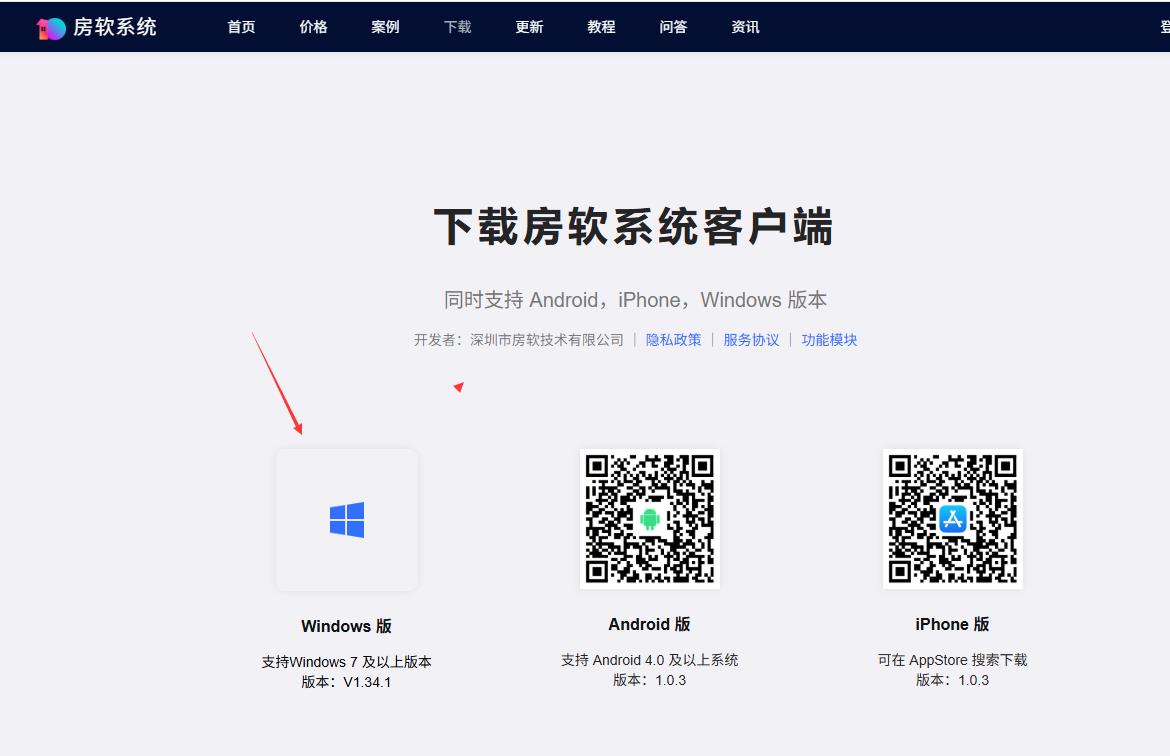Open the 首页 menu item
Viewport: 1170px width, 756px height.
[x=241, y=27]
